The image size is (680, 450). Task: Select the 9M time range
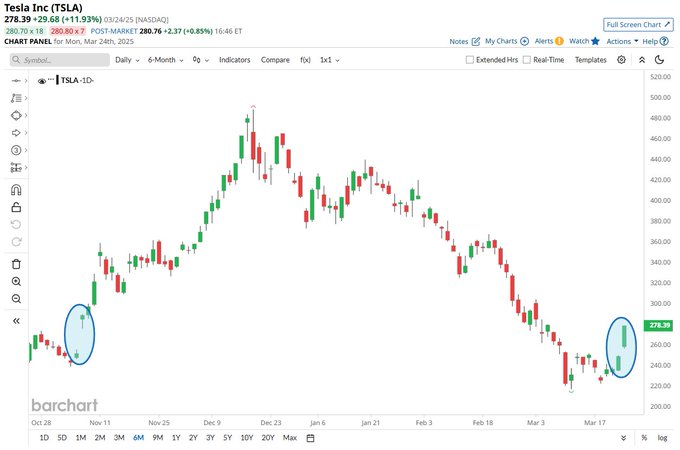click(157, 438)
